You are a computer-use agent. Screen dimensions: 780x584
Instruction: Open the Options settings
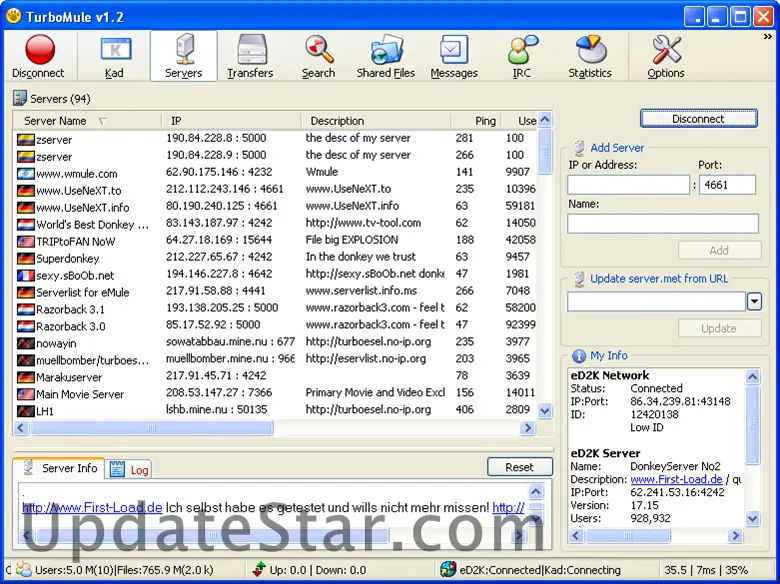pyautogui.click(x=666, y=56)
